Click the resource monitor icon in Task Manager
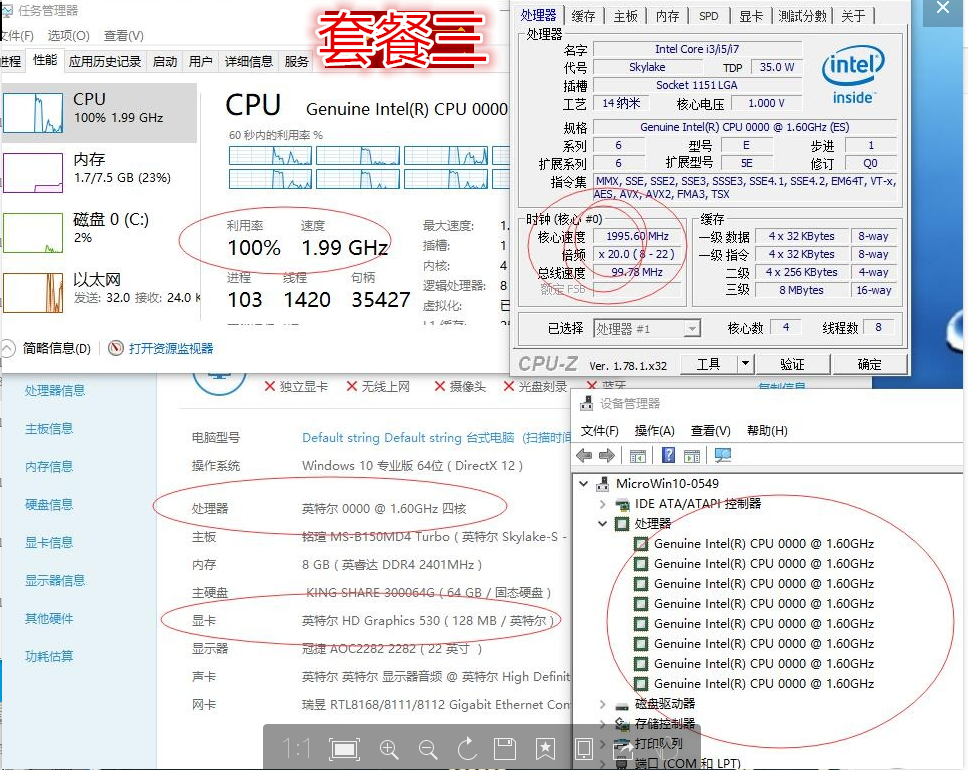Viewport: 968px width, 770px height. [115, 348]
